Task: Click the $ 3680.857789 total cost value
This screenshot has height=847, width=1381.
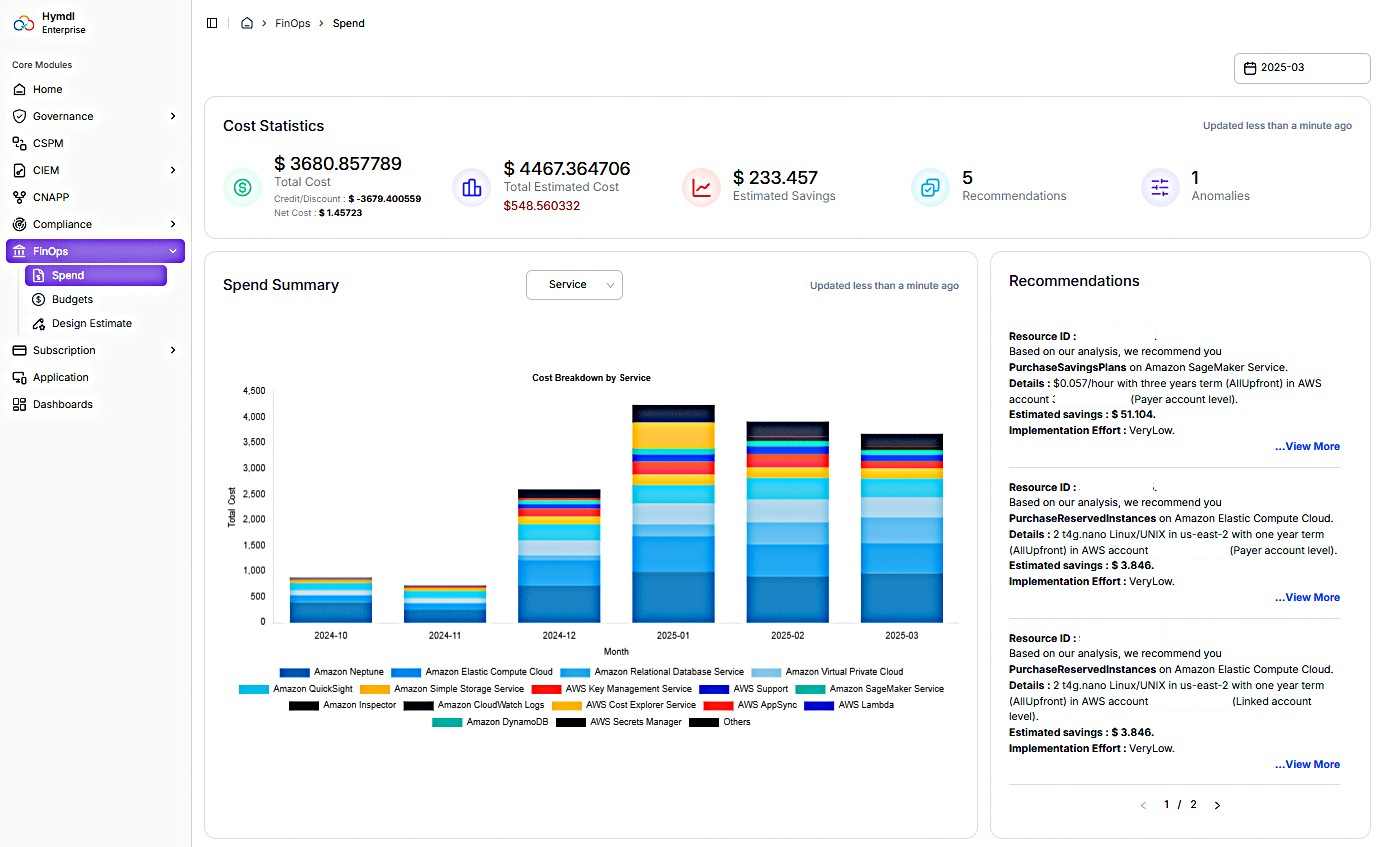Action: point(338,164)
